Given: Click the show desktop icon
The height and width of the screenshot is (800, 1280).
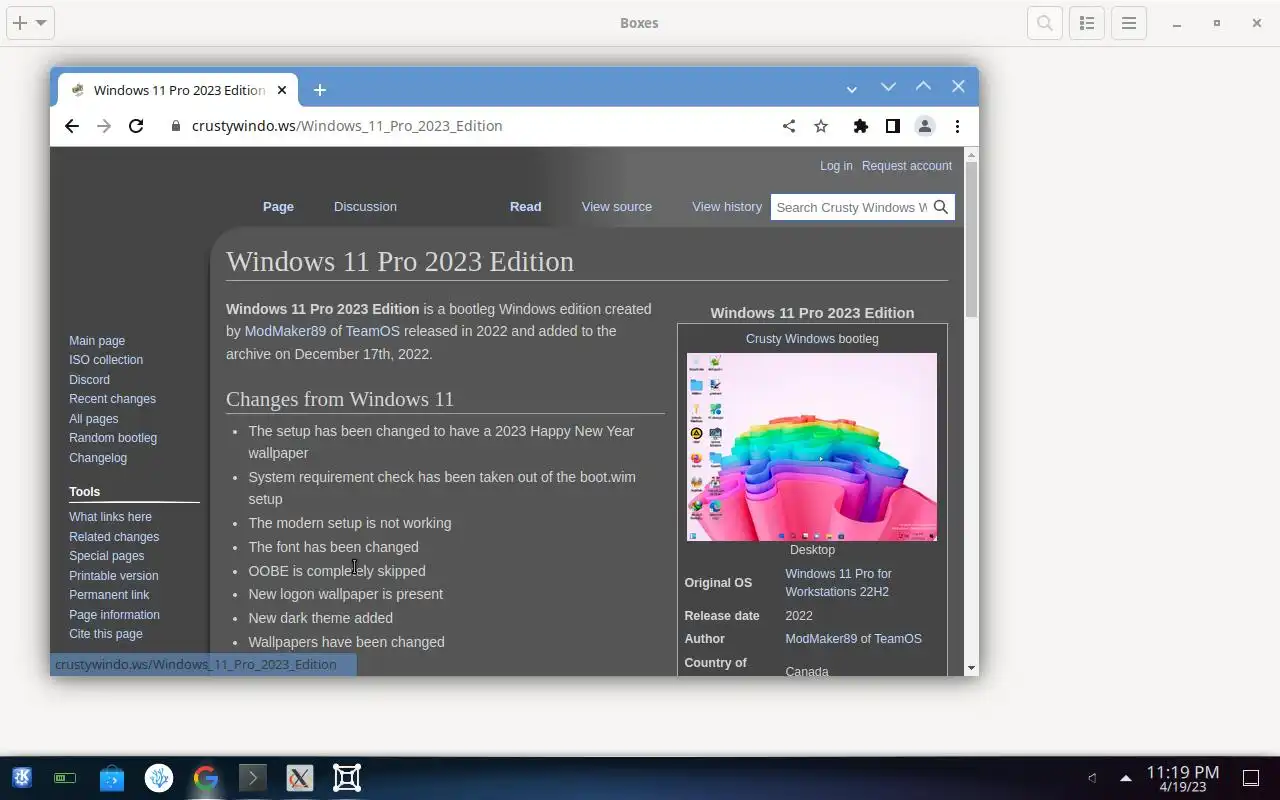Looking at the screenshot, I should tap(1251, 778).
